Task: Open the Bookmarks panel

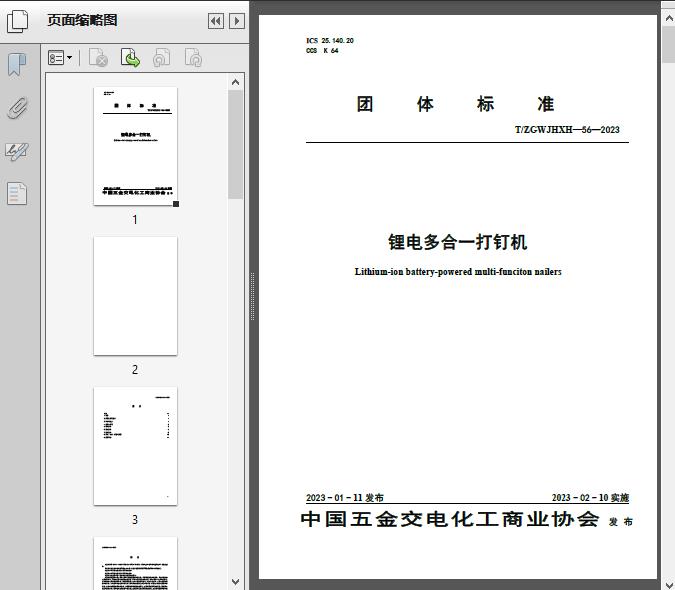Action: click(x=17, y=65)
